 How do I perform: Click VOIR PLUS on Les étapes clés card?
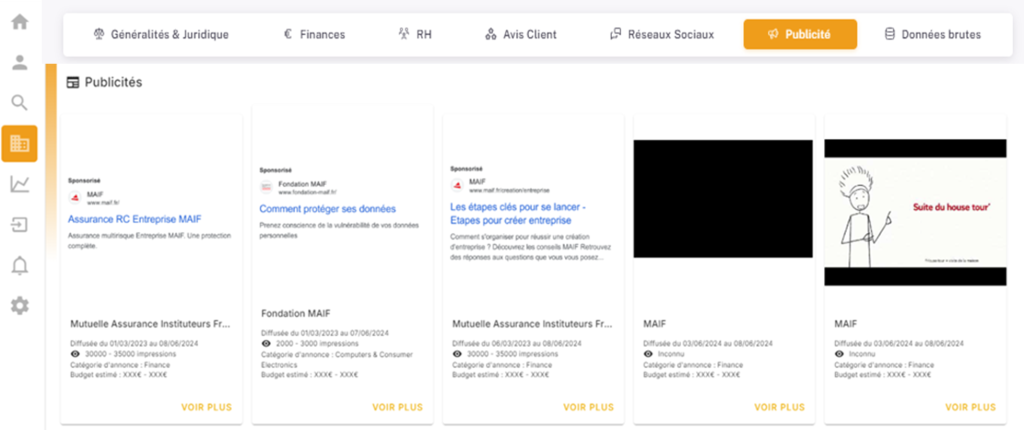[x=588, y=407]
